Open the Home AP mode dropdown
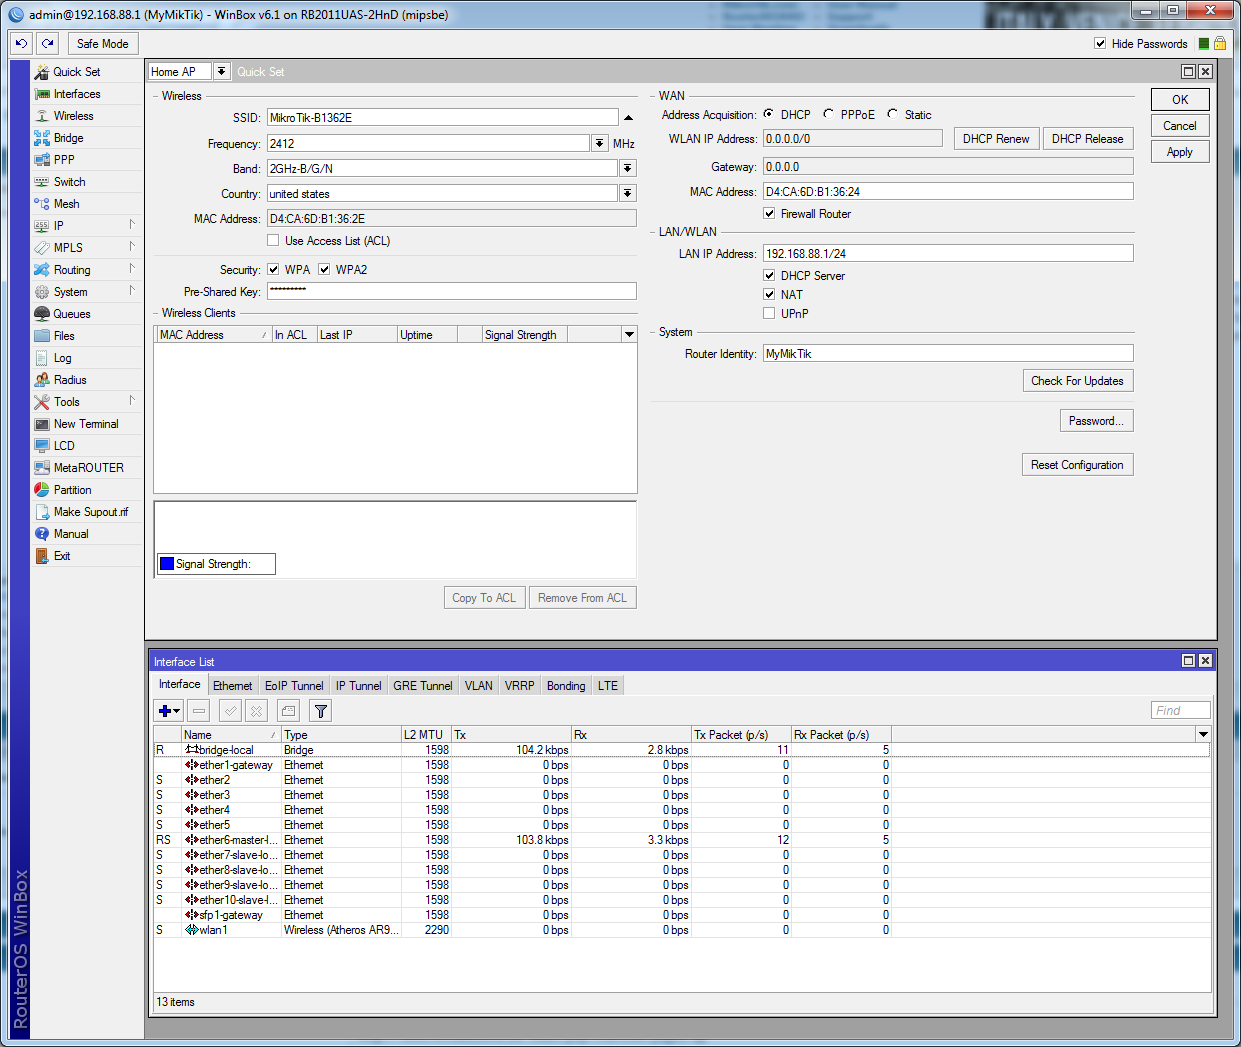 [x=221, y=72]
